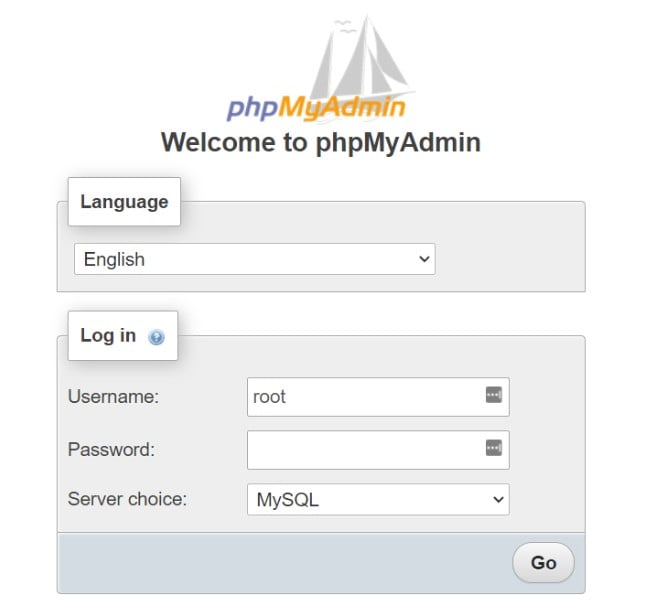666x600 pixels.
Task: Click inside the empty Password field
Action: [x=365, y=449]
